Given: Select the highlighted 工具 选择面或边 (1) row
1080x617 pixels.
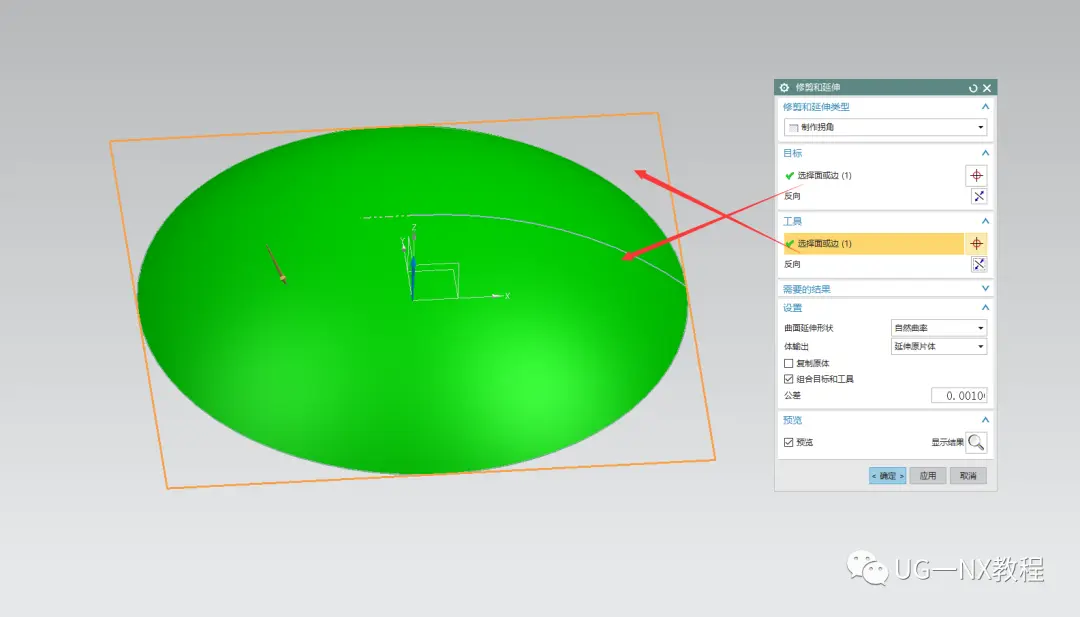Looking at the screenshot, I should click(x=873, y=243).
